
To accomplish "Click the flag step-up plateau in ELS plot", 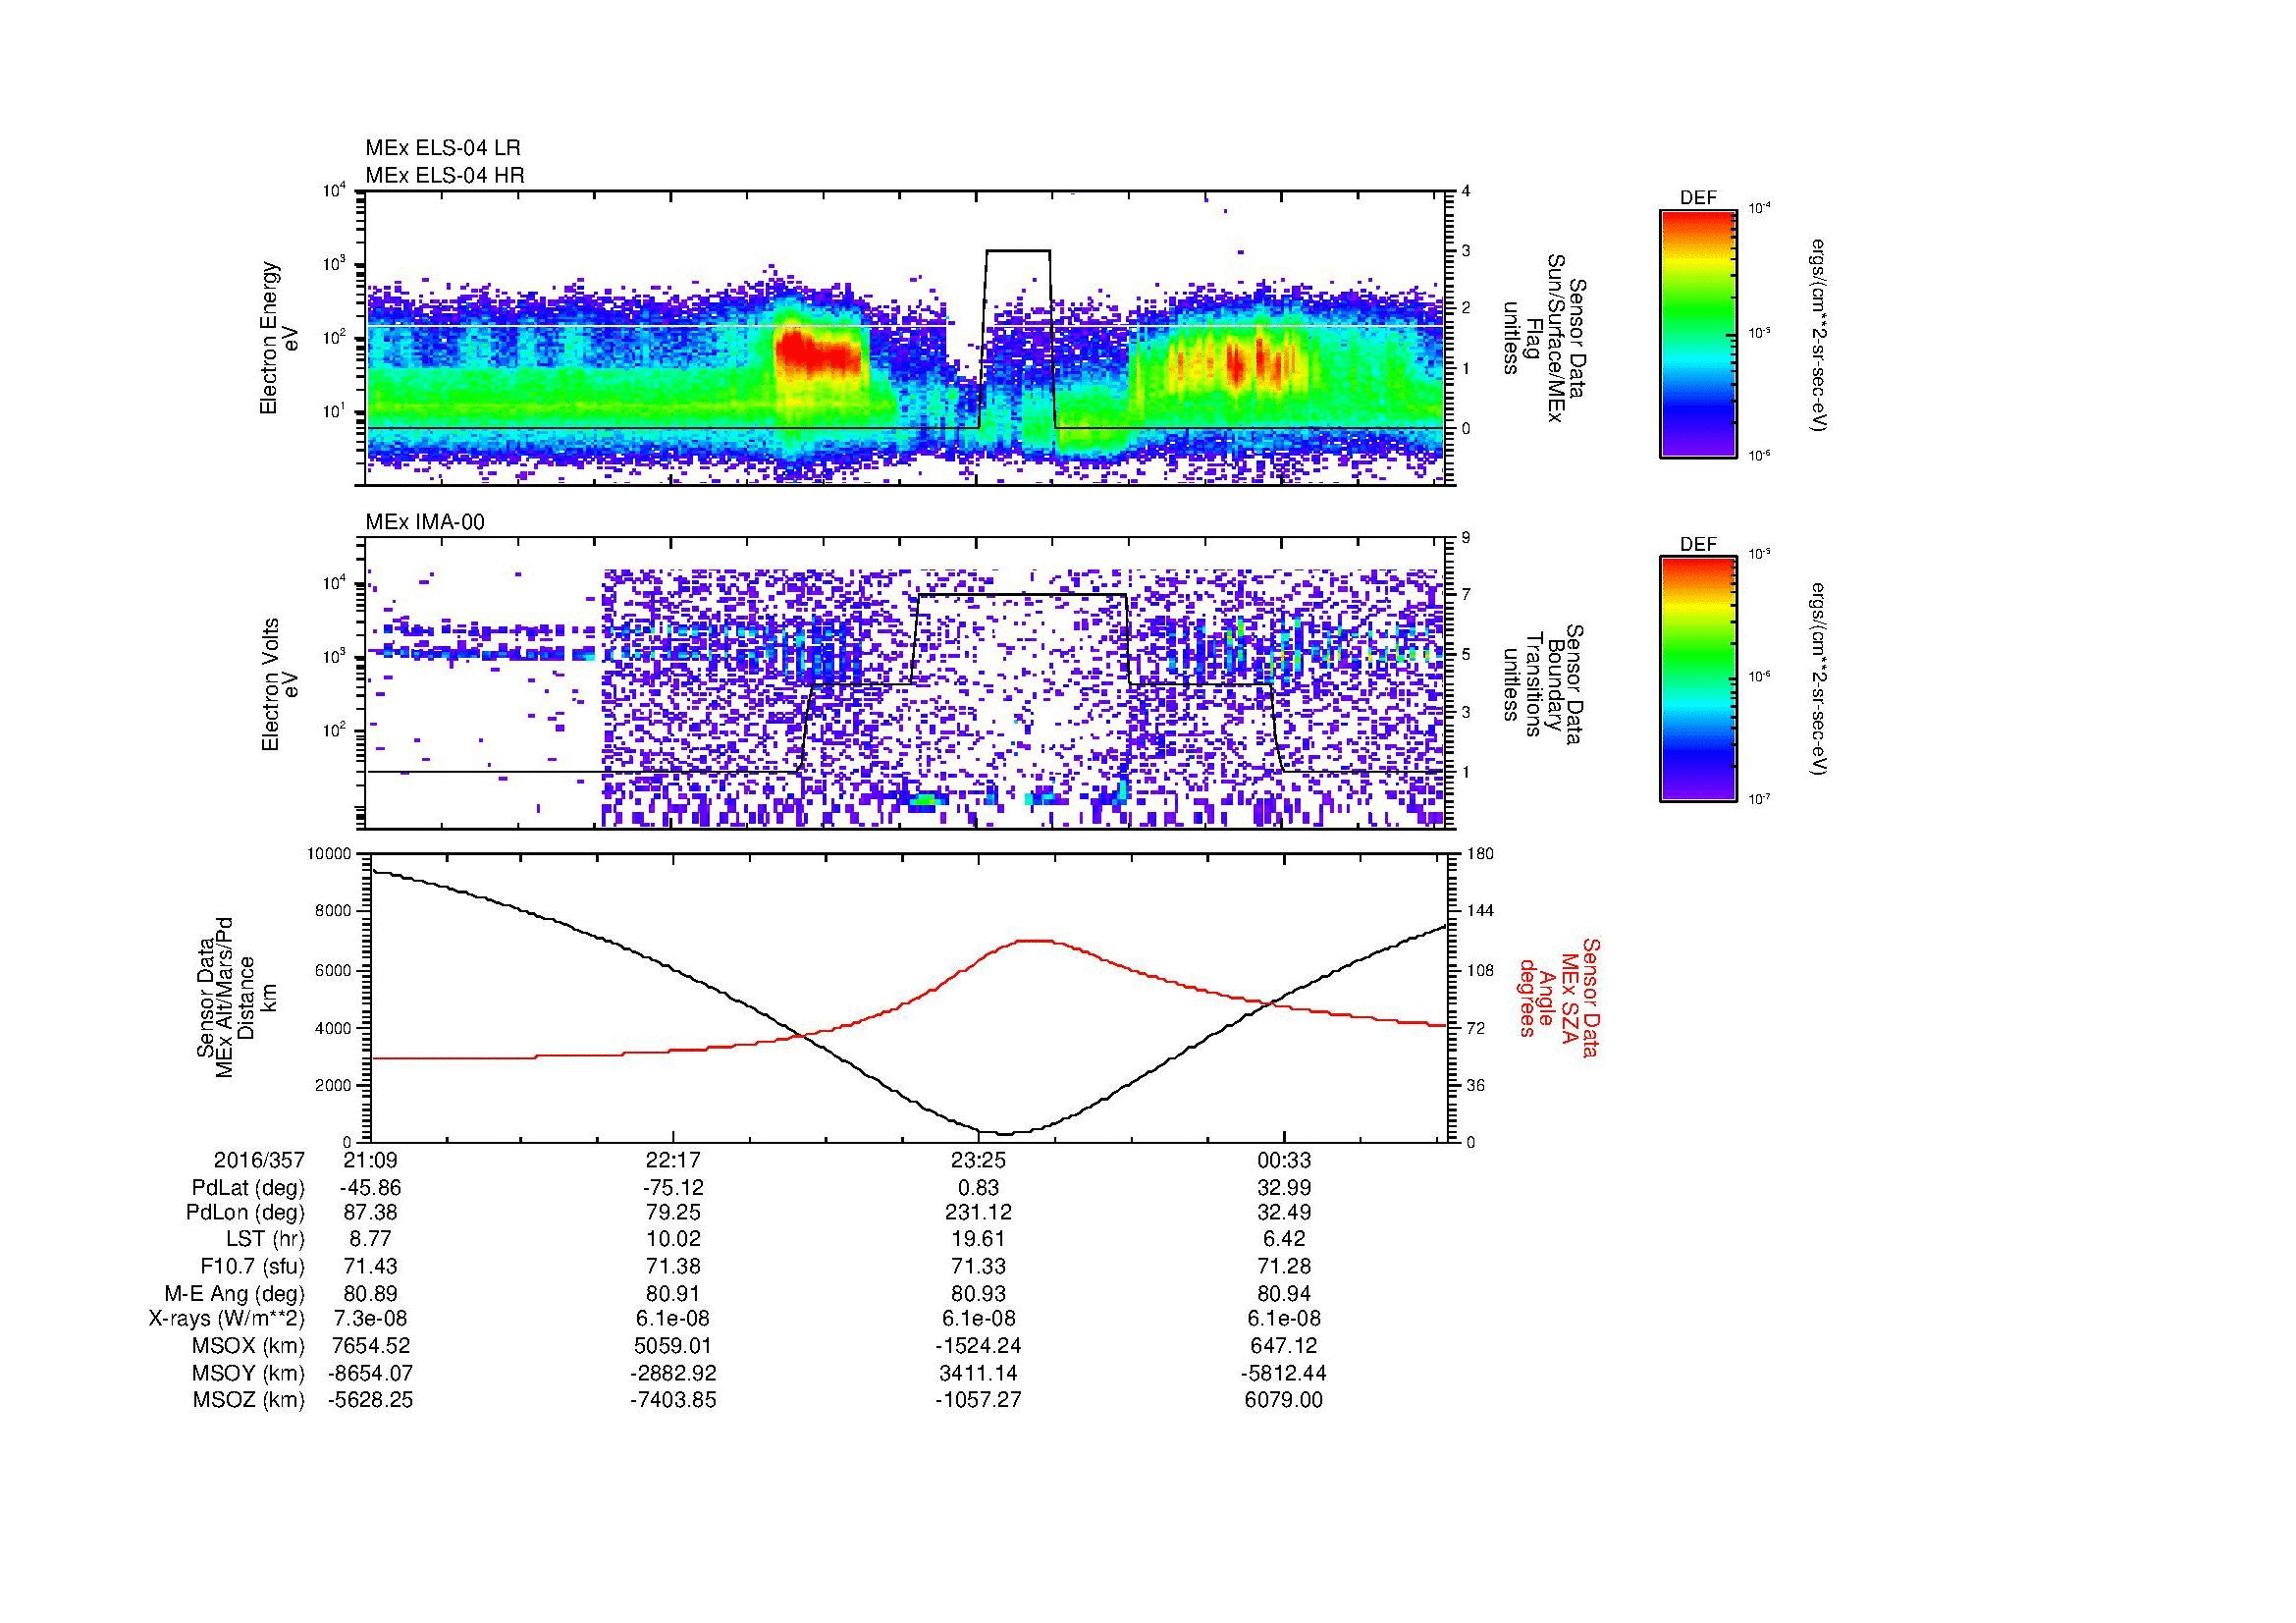I will click(1018, 251).
